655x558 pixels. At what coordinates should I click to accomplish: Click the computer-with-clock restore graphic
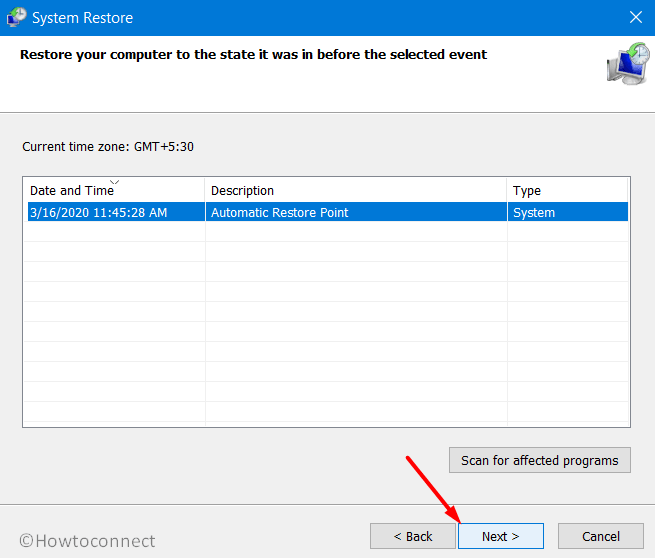[x=628, y=64]
